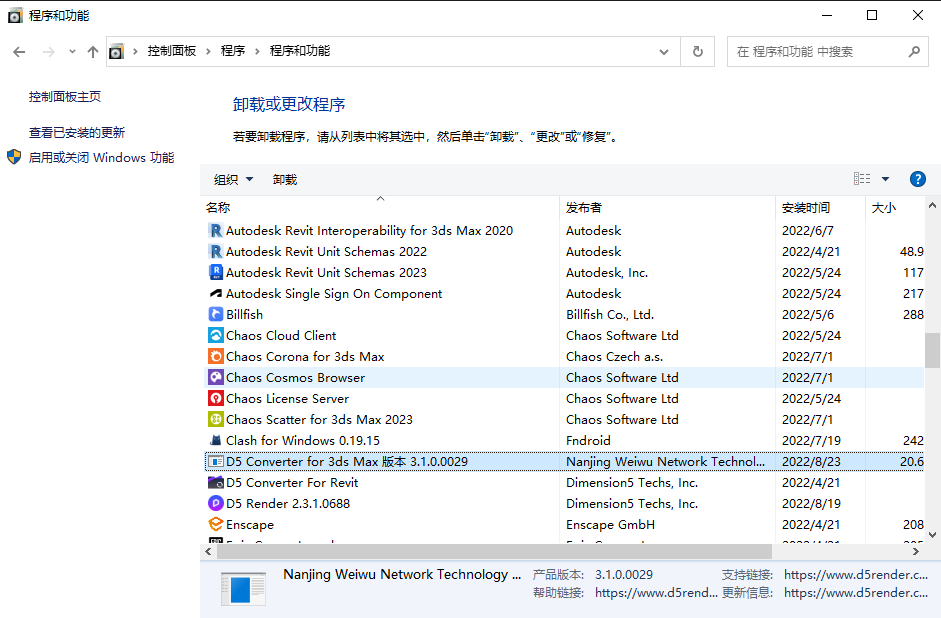
Task: Click the Enscape program icon
Action: click(215, 524)
